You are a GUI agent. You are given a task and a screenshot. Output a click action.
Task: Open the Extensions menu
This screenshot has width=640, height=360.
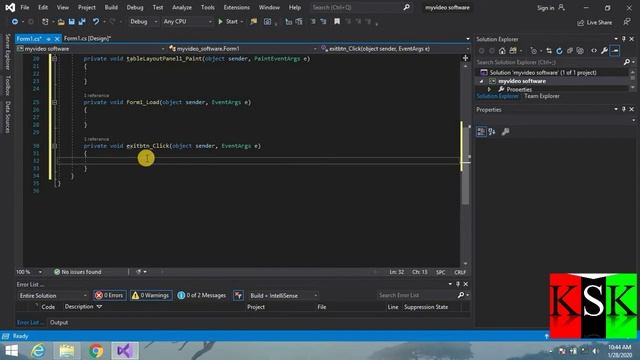click(237, 7)
